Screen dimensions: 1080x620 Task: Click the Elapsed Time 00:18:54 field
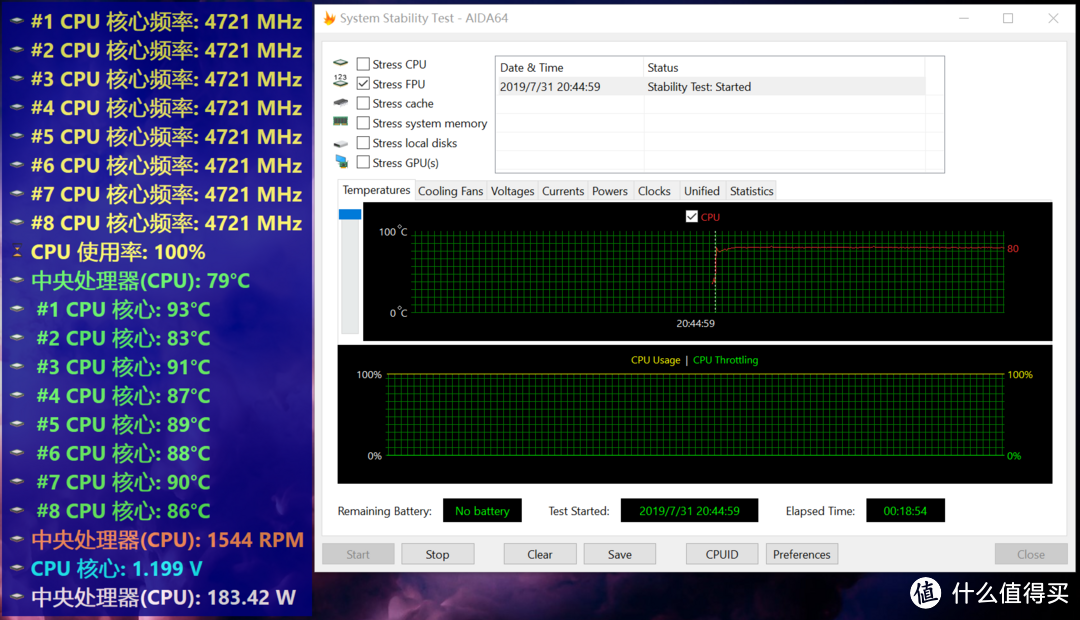[905, 510]
